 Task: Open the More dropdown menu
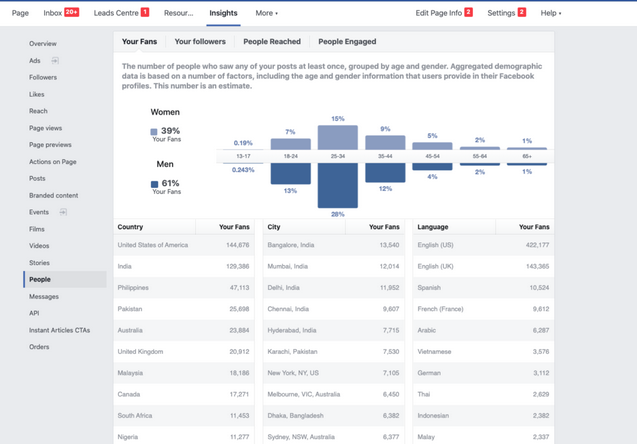[x=266, y=13]
